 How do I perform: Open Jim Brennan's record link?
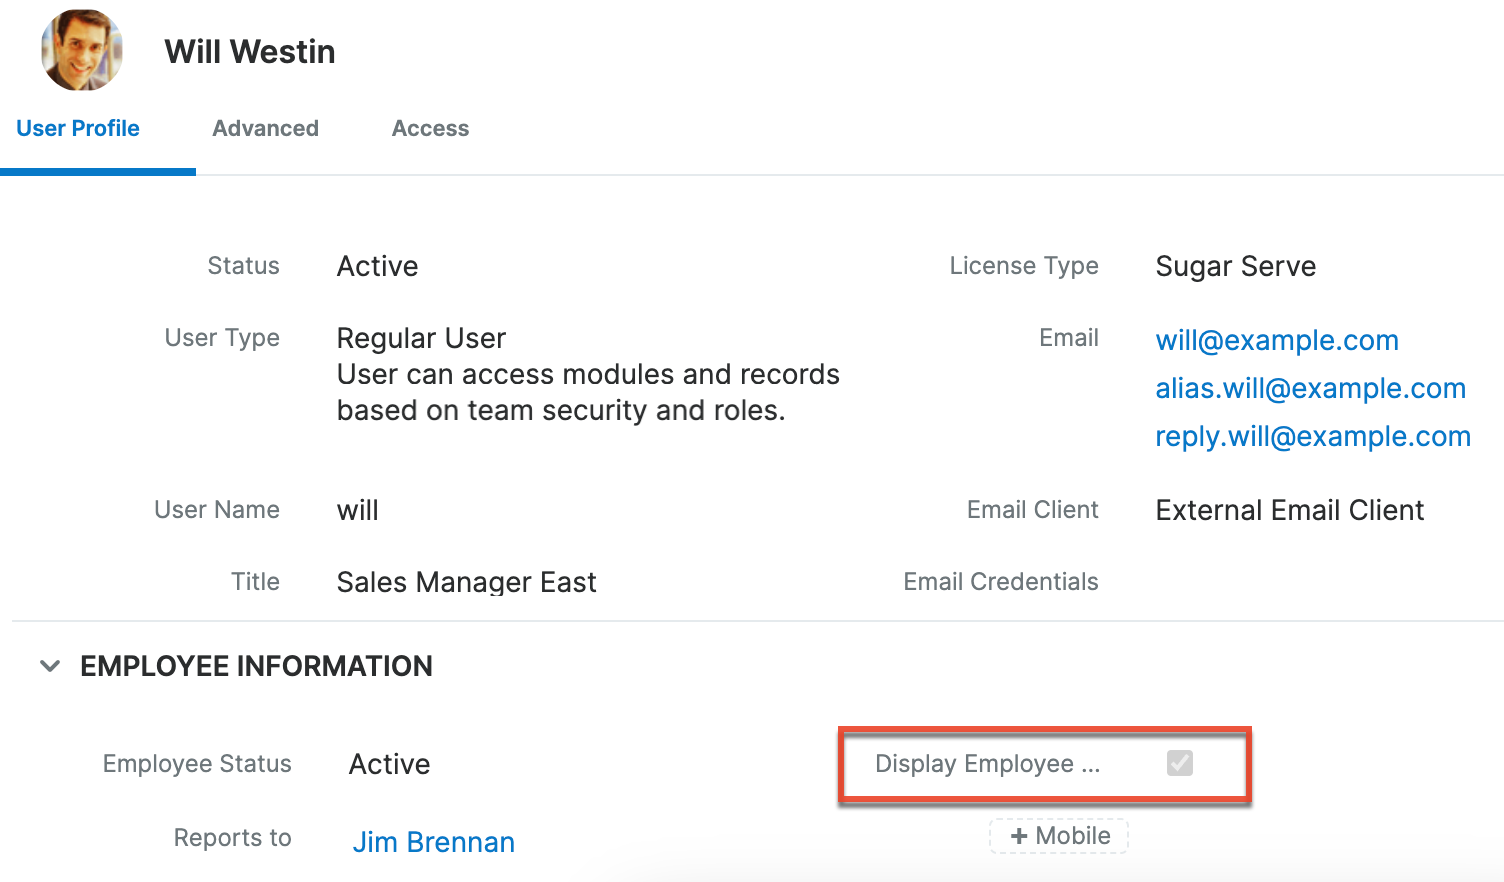click(x=433, y=842)
